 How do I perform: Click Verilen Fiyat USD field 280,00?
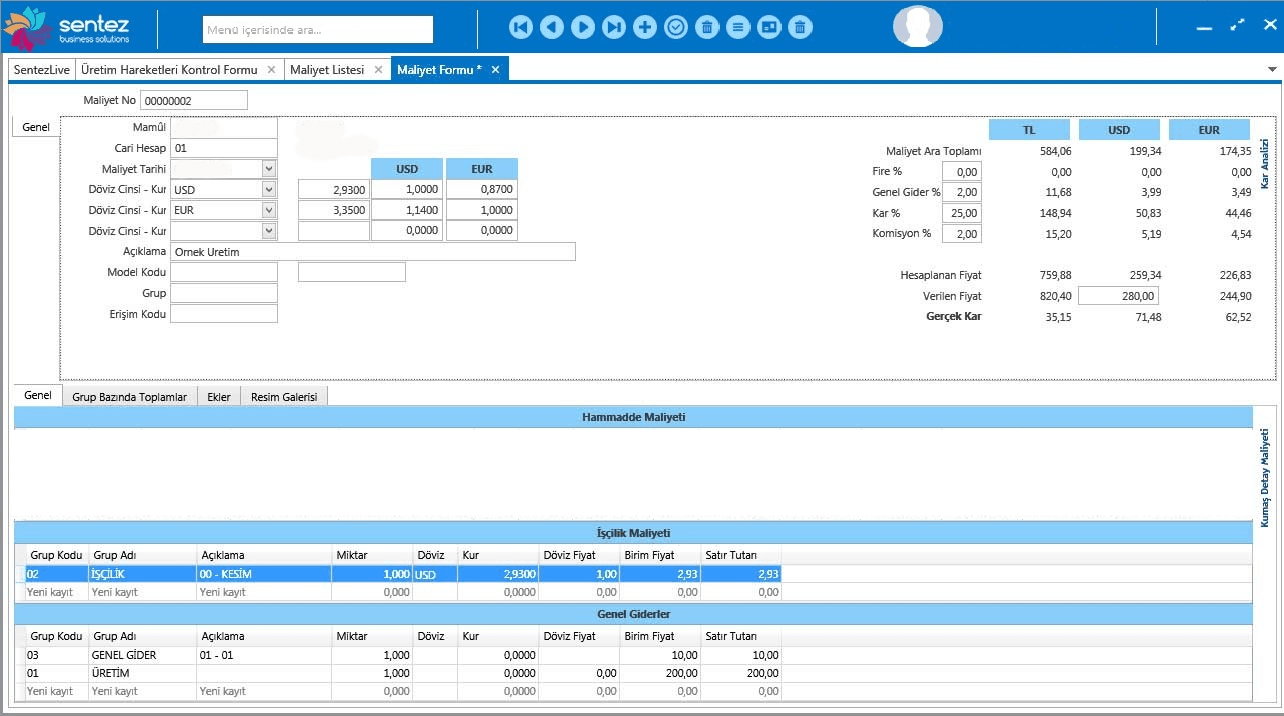coord(1119,296)
